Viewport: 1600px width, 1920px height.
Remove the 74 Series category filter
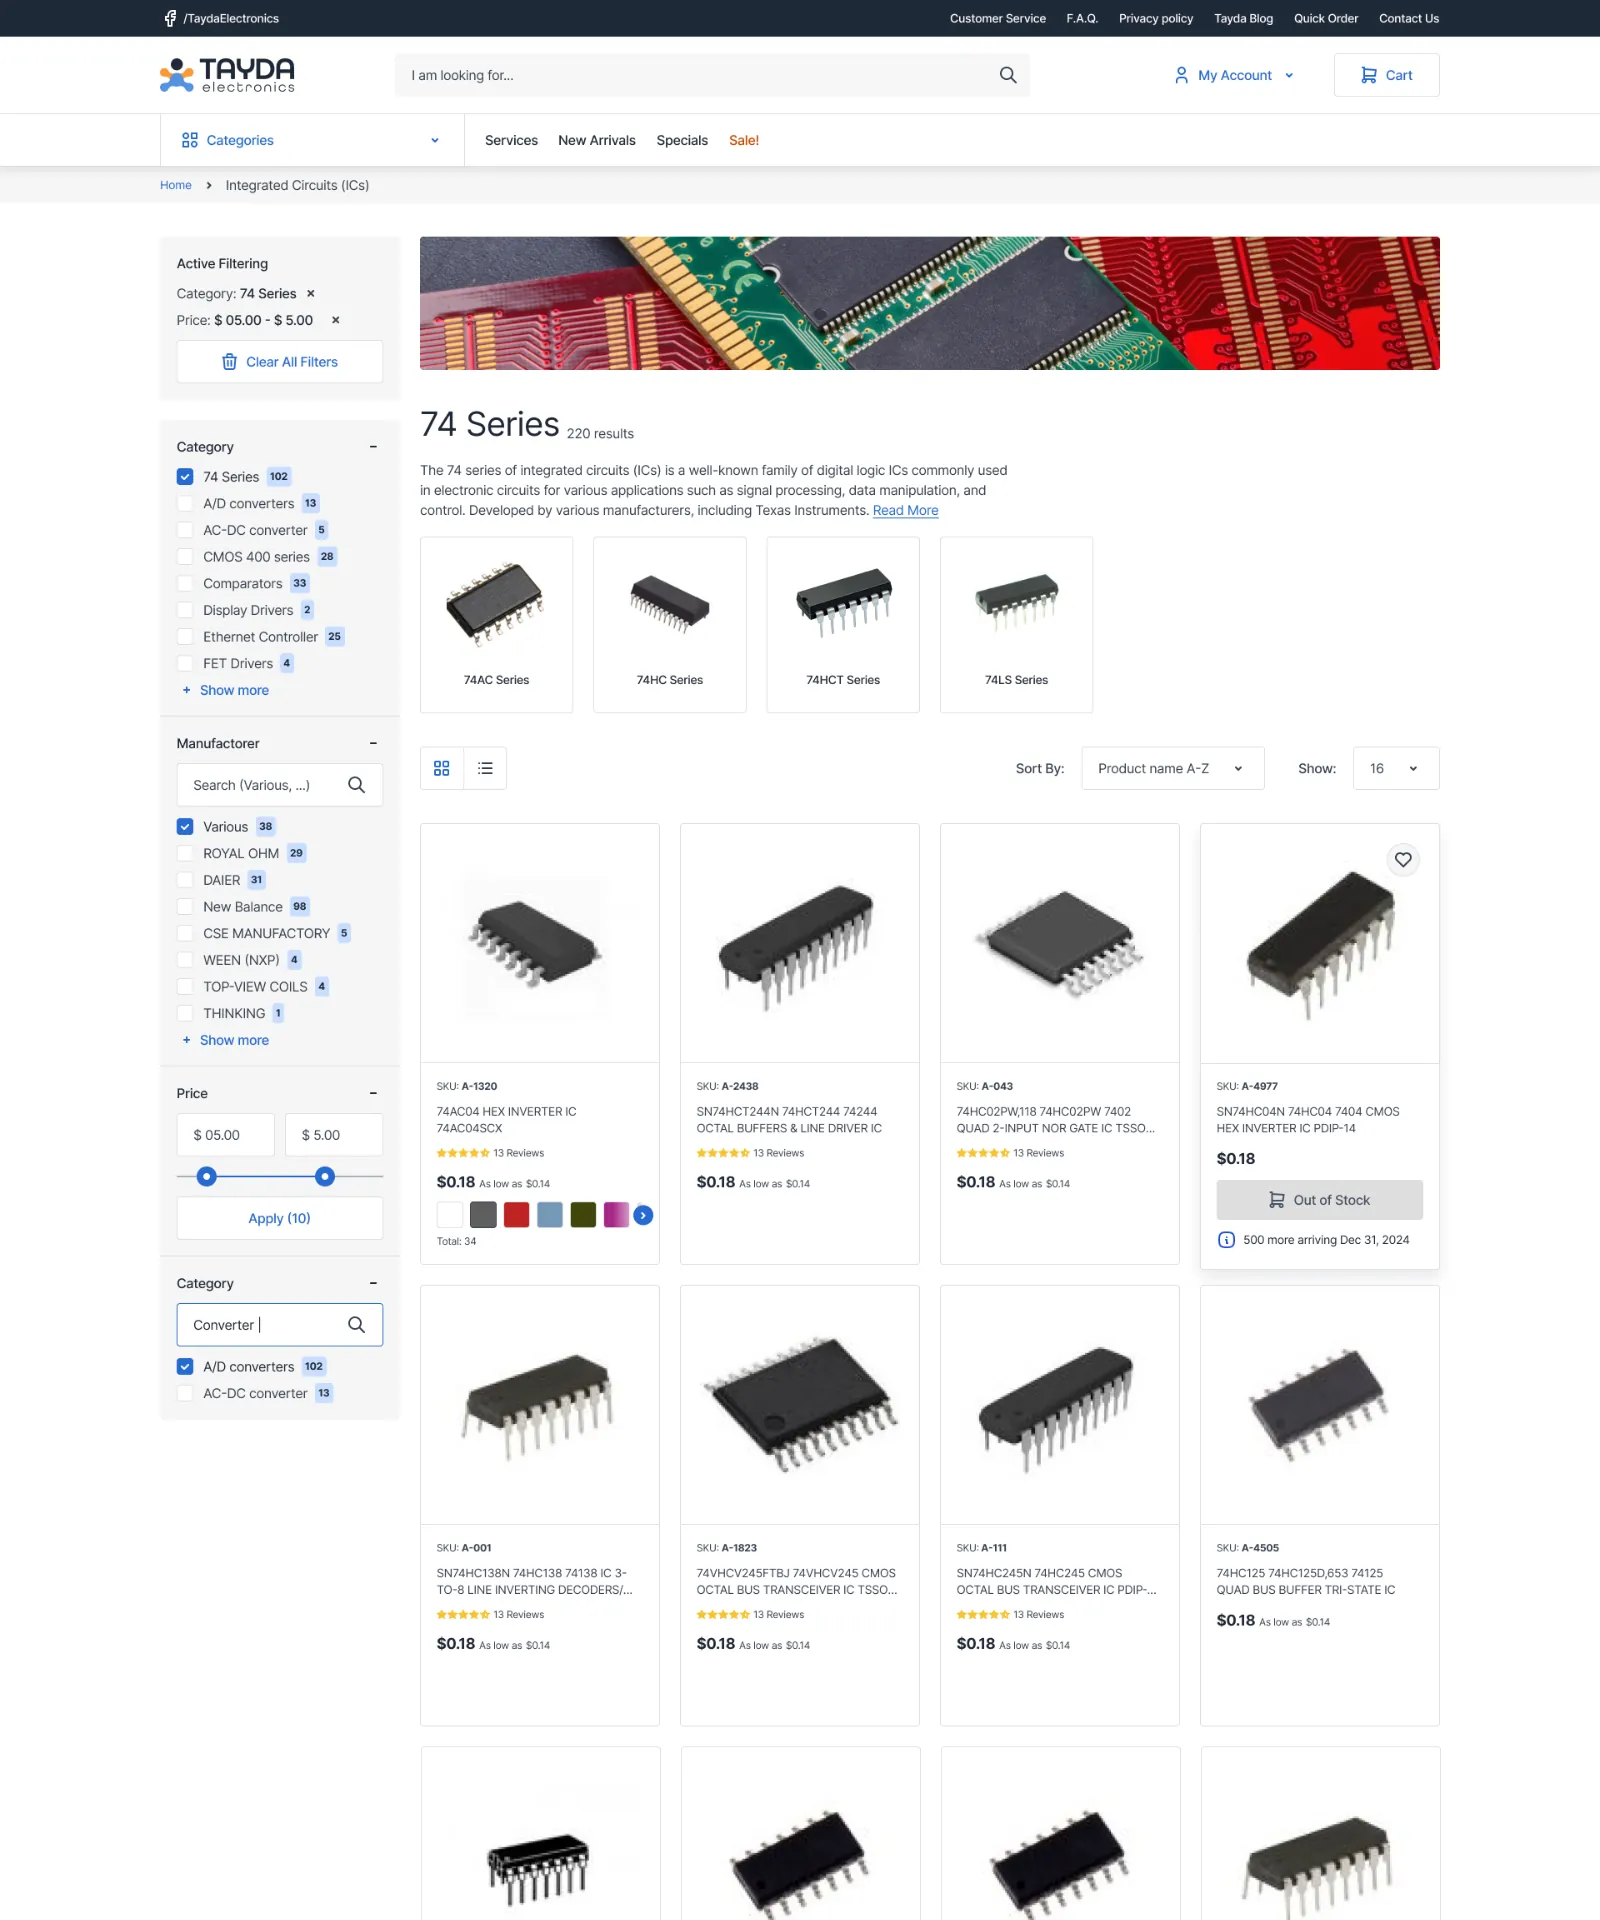click(311, 294)
